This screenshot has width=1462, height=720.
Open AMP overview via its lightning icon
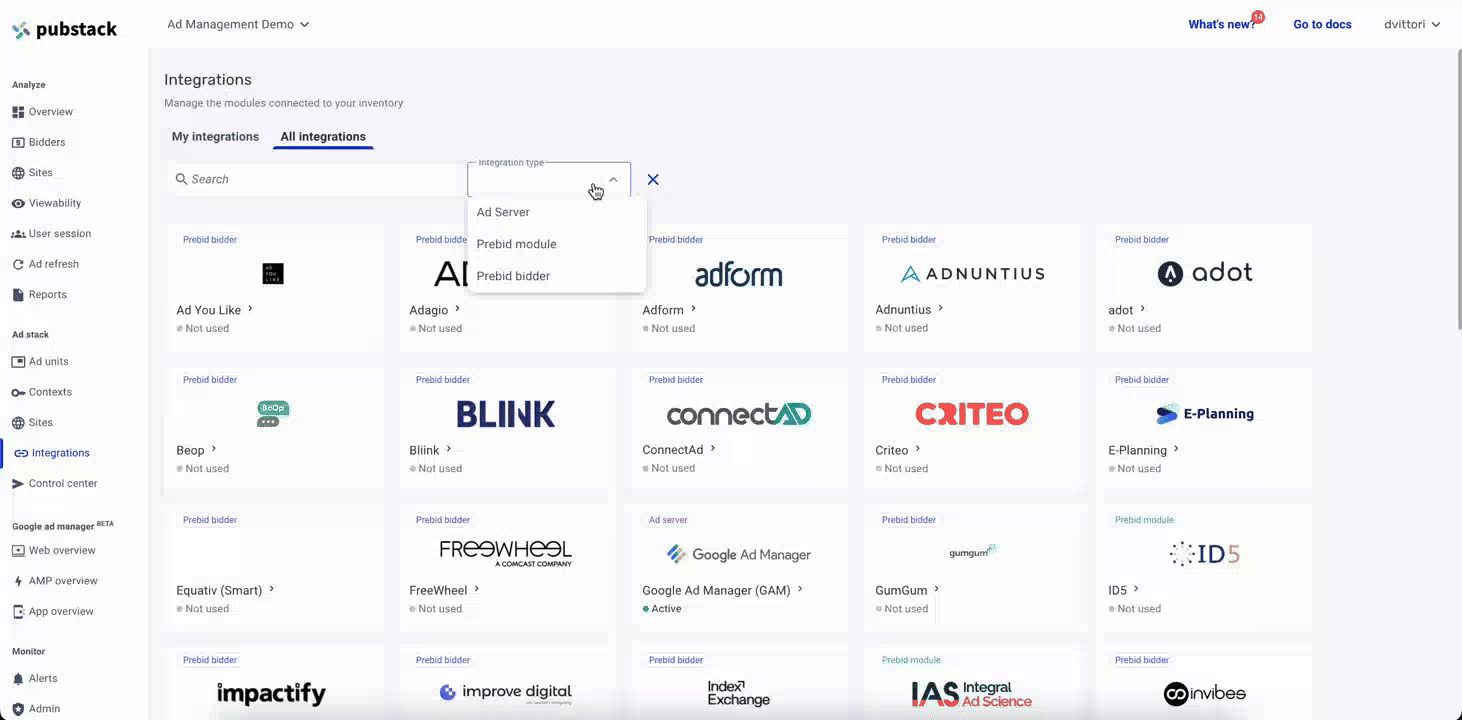point(18,581)
